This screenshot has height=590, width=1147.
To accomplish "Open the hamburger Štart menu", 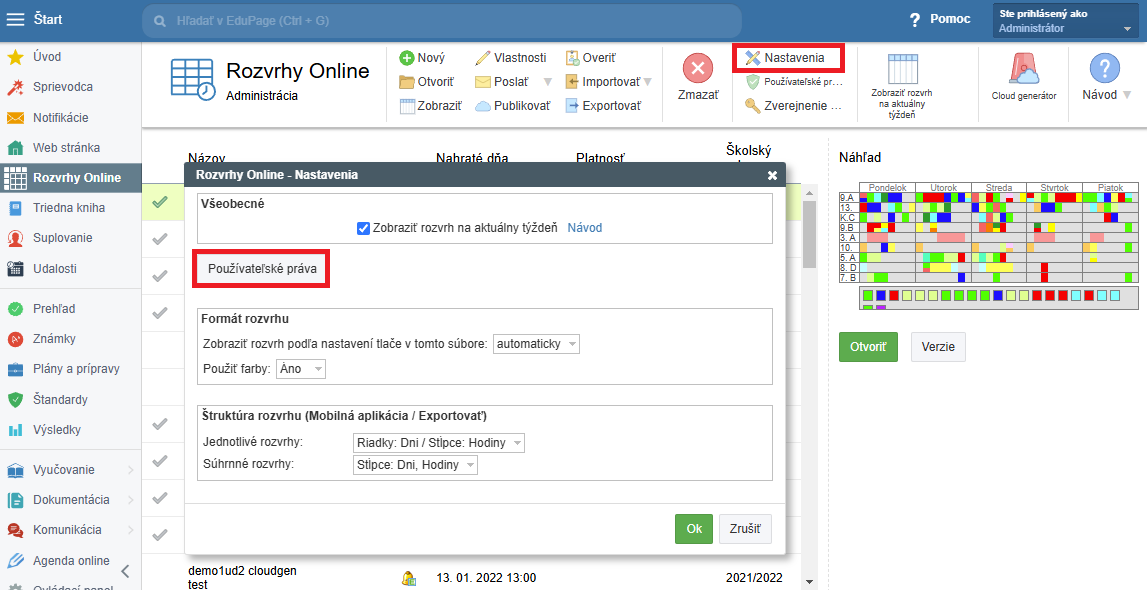I will click(x=16, y=19).
